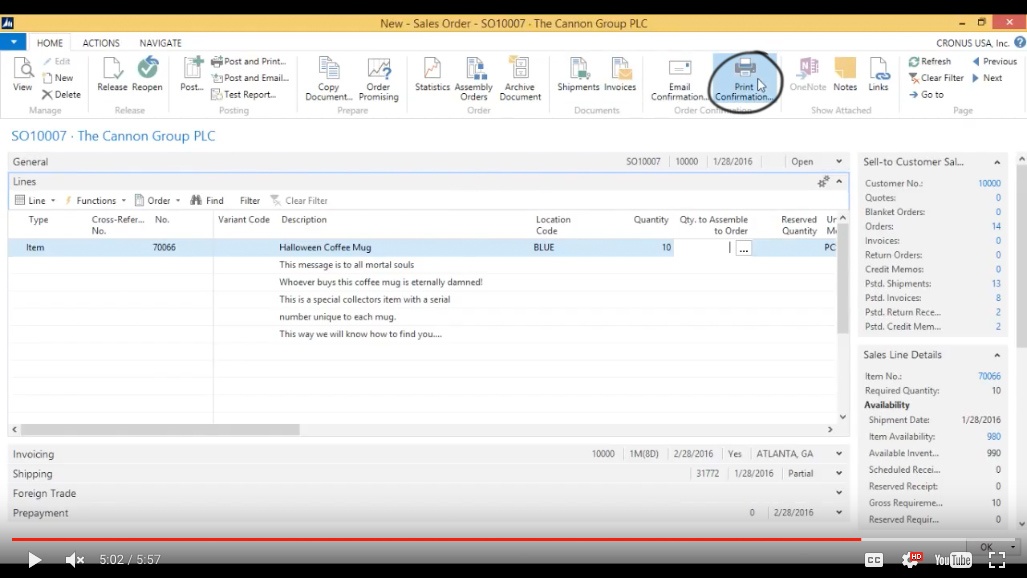The height and width of the screenshot is (578, 1027).
Task: Open the Lines customize gear icon
Action: point(823,182)
